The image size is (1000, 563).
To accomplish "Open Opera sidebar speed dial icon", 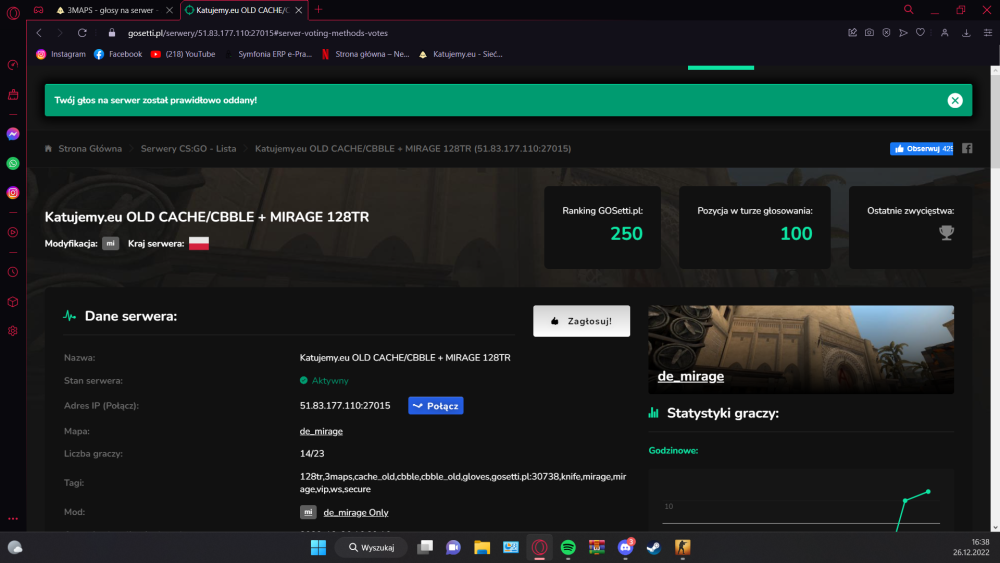I will 13,65.
